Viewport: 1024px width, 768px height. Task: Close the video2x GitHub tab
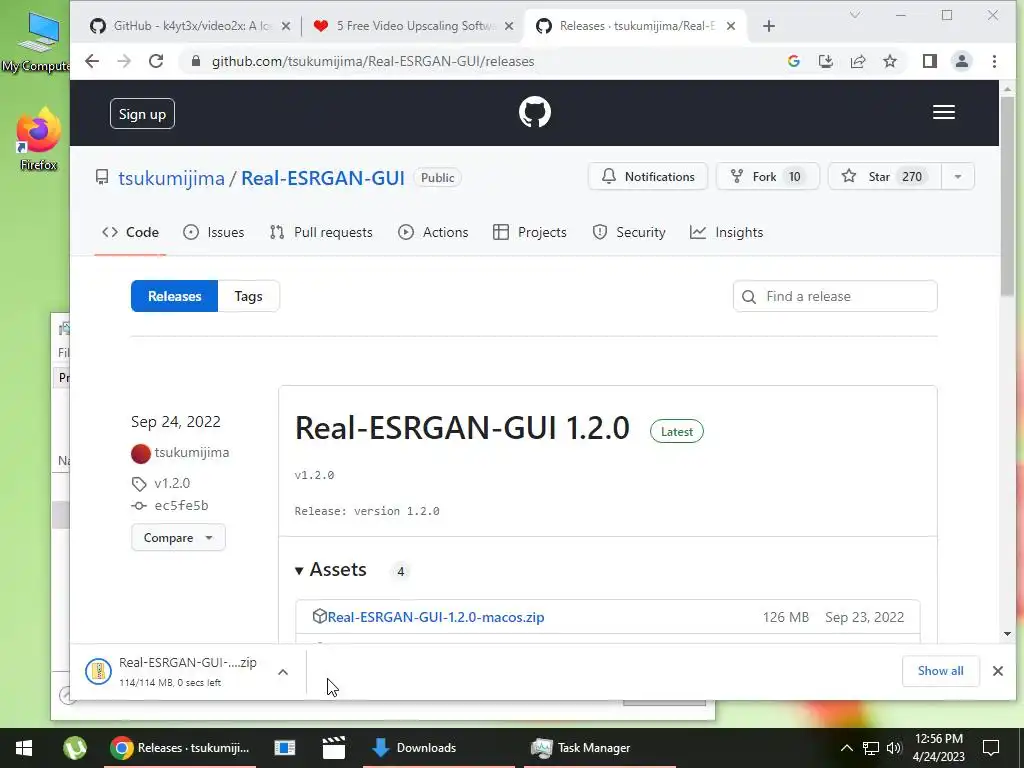point(285,26)
